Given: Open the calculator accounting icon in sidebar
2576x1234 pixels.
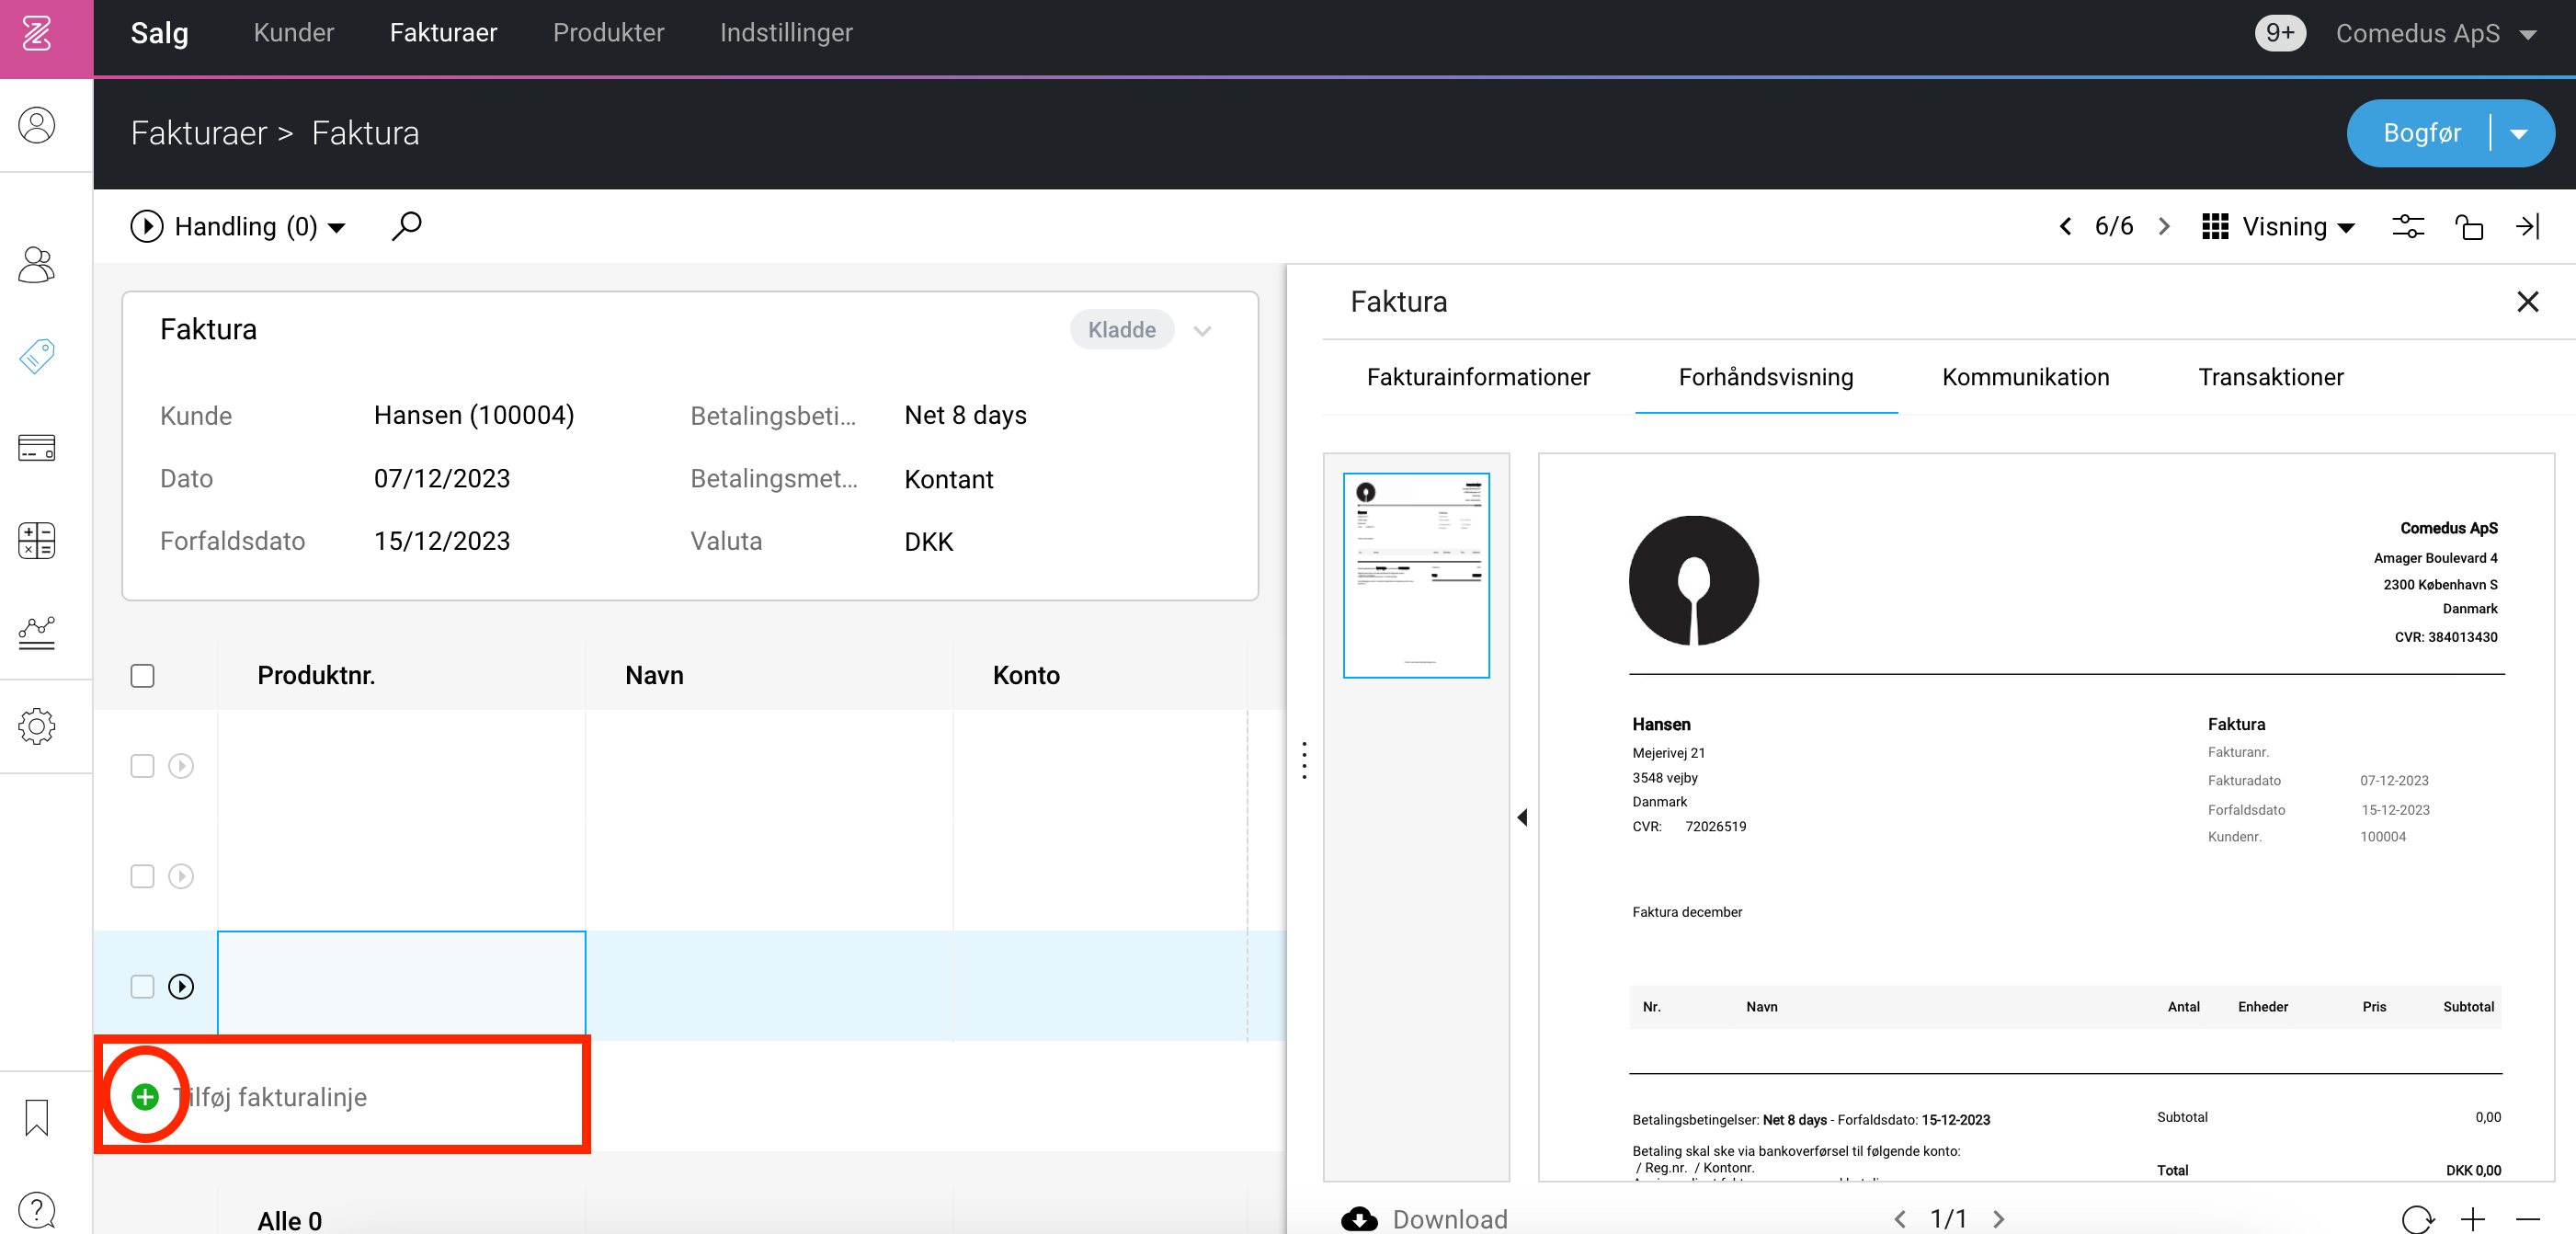Looking at the screenshot, I should (37, 540).
